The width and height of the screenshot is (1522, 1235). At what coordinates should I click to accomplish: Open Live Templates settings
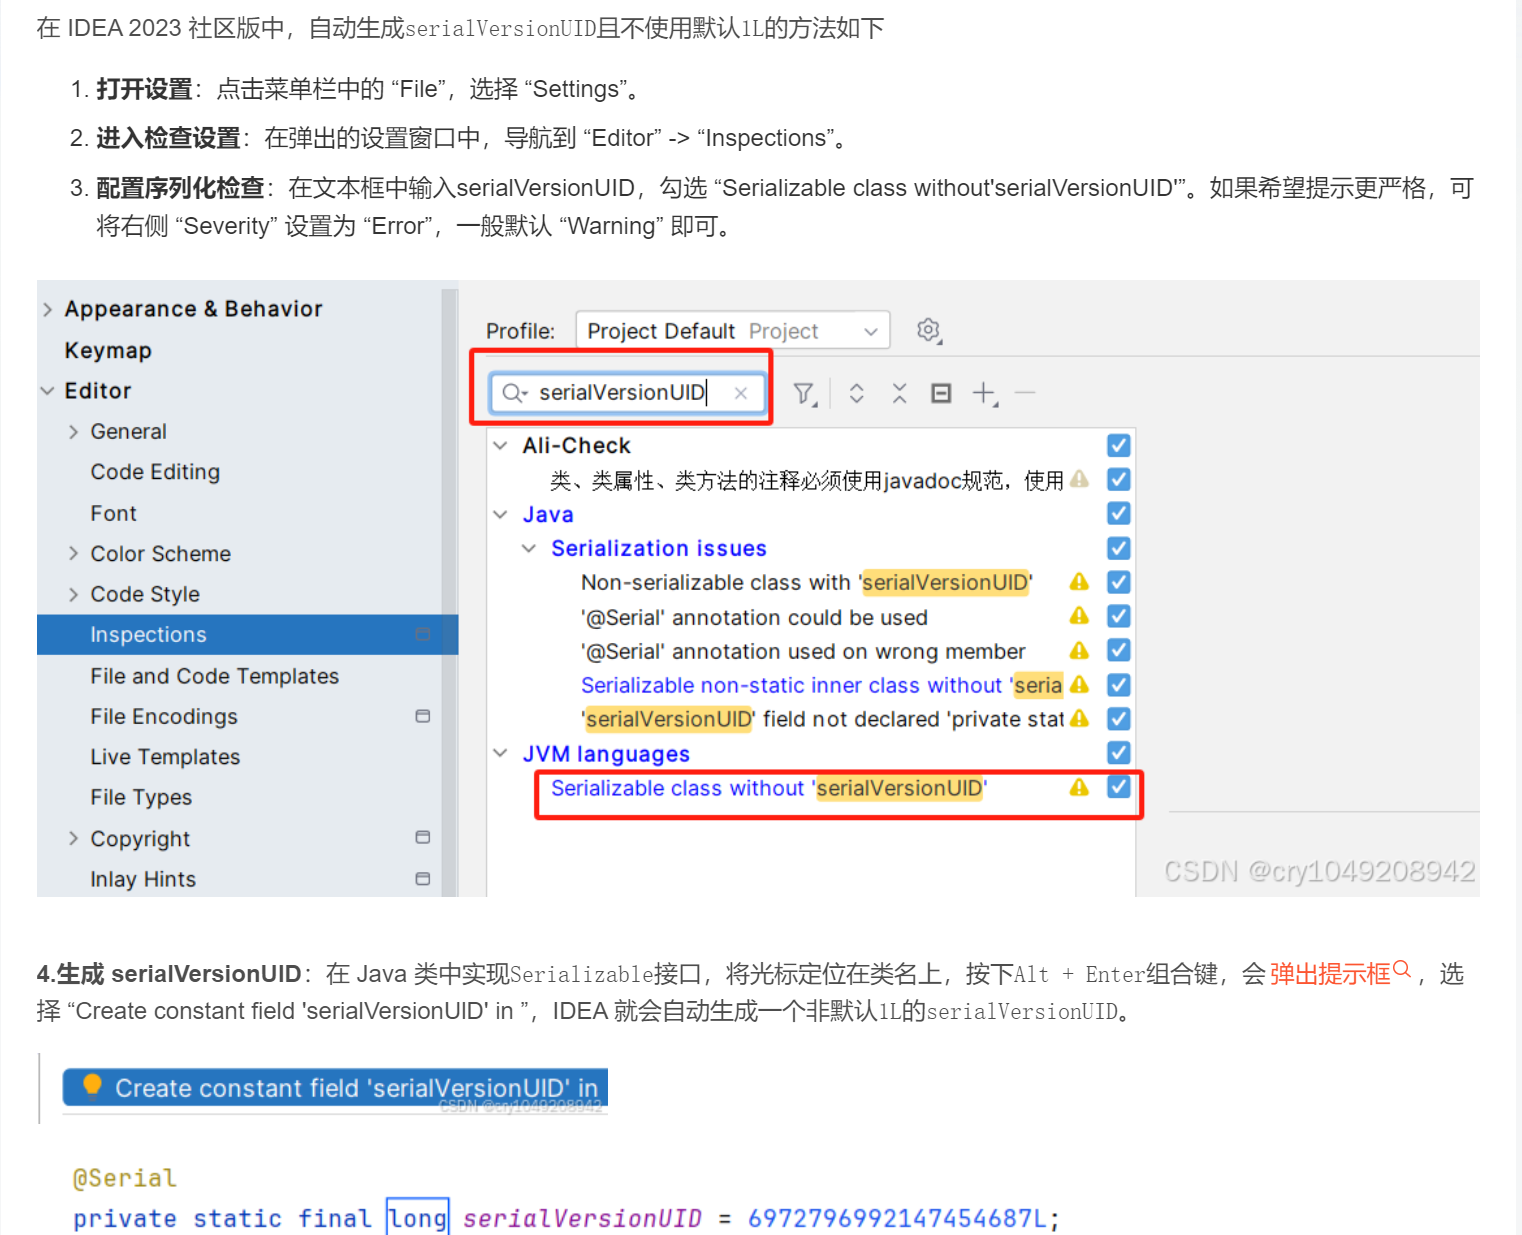click(165, 757)
